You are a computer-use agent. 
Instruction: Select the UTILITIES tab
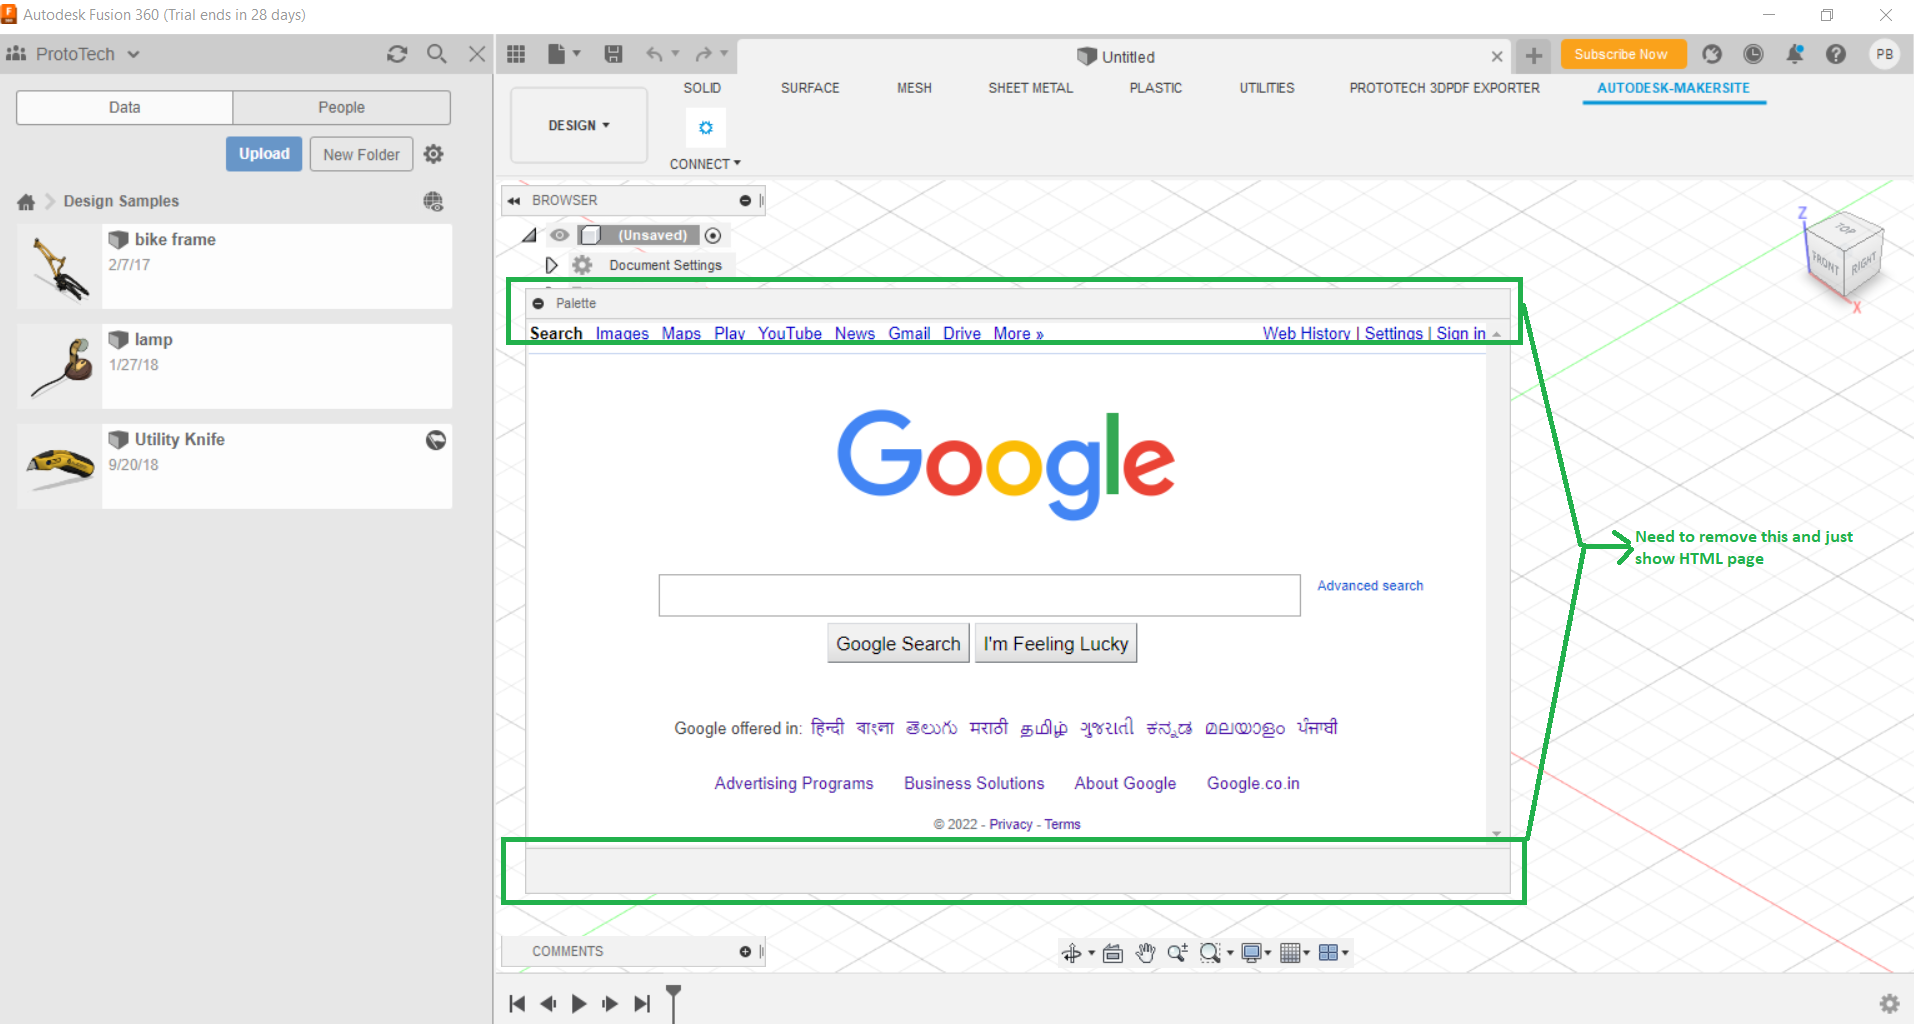click(x=1267, y=88)
